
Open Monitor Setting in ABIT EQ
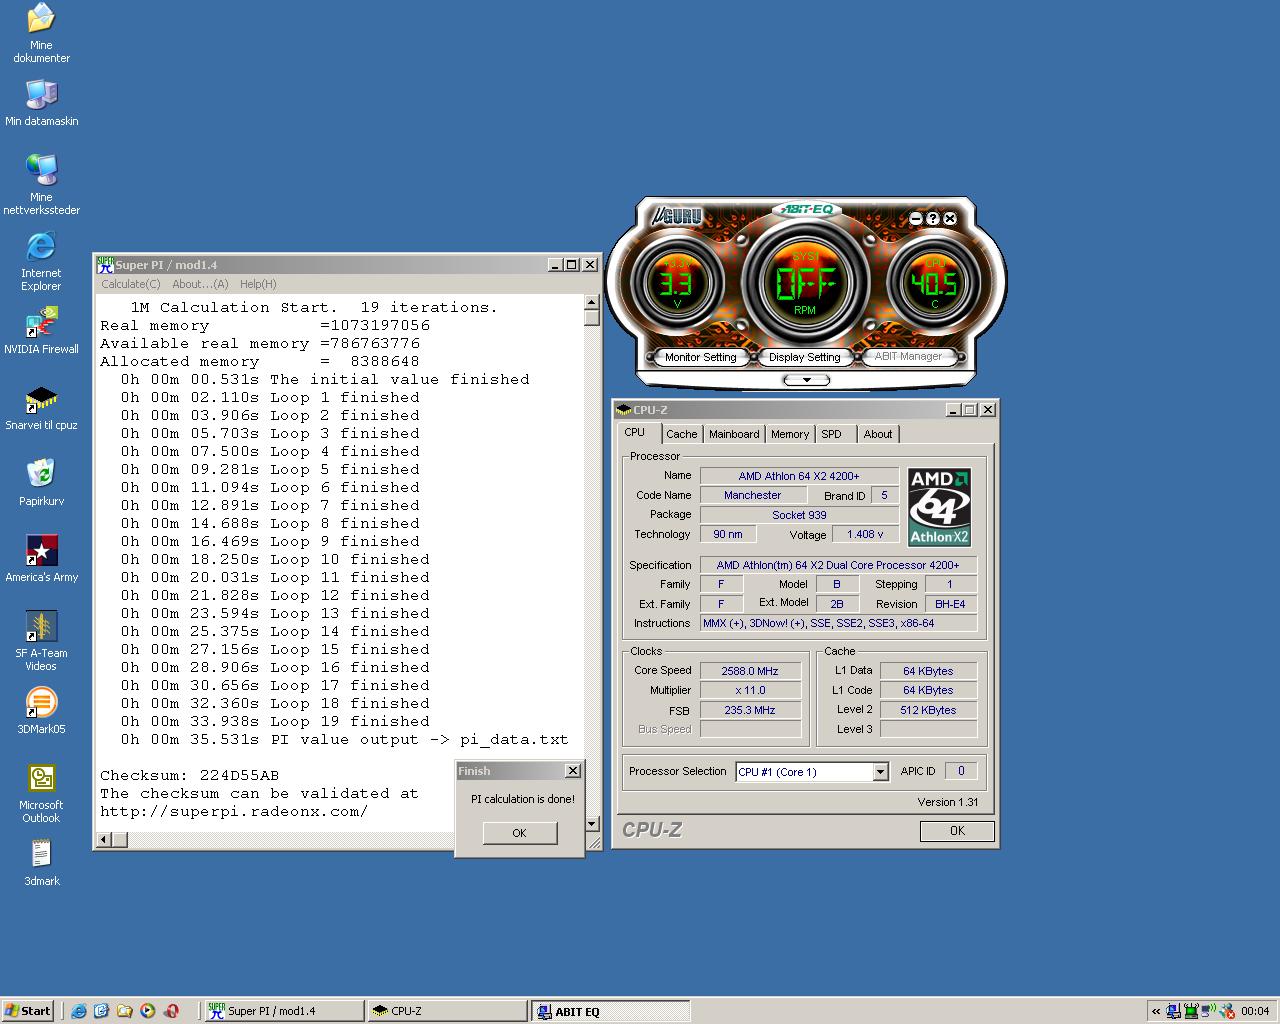700,357
